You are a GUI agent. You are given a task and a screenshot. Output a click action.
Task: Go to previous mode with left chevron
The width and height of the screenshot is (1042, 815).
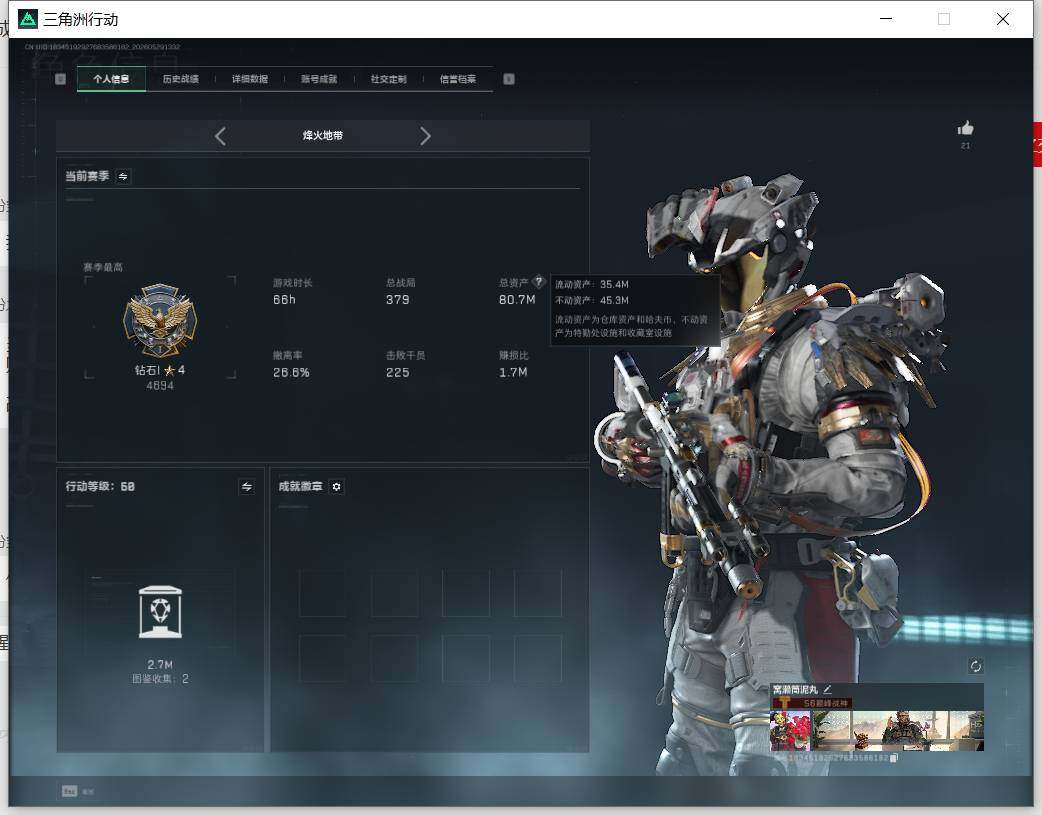pyautogui.click(x=221, y=136)
